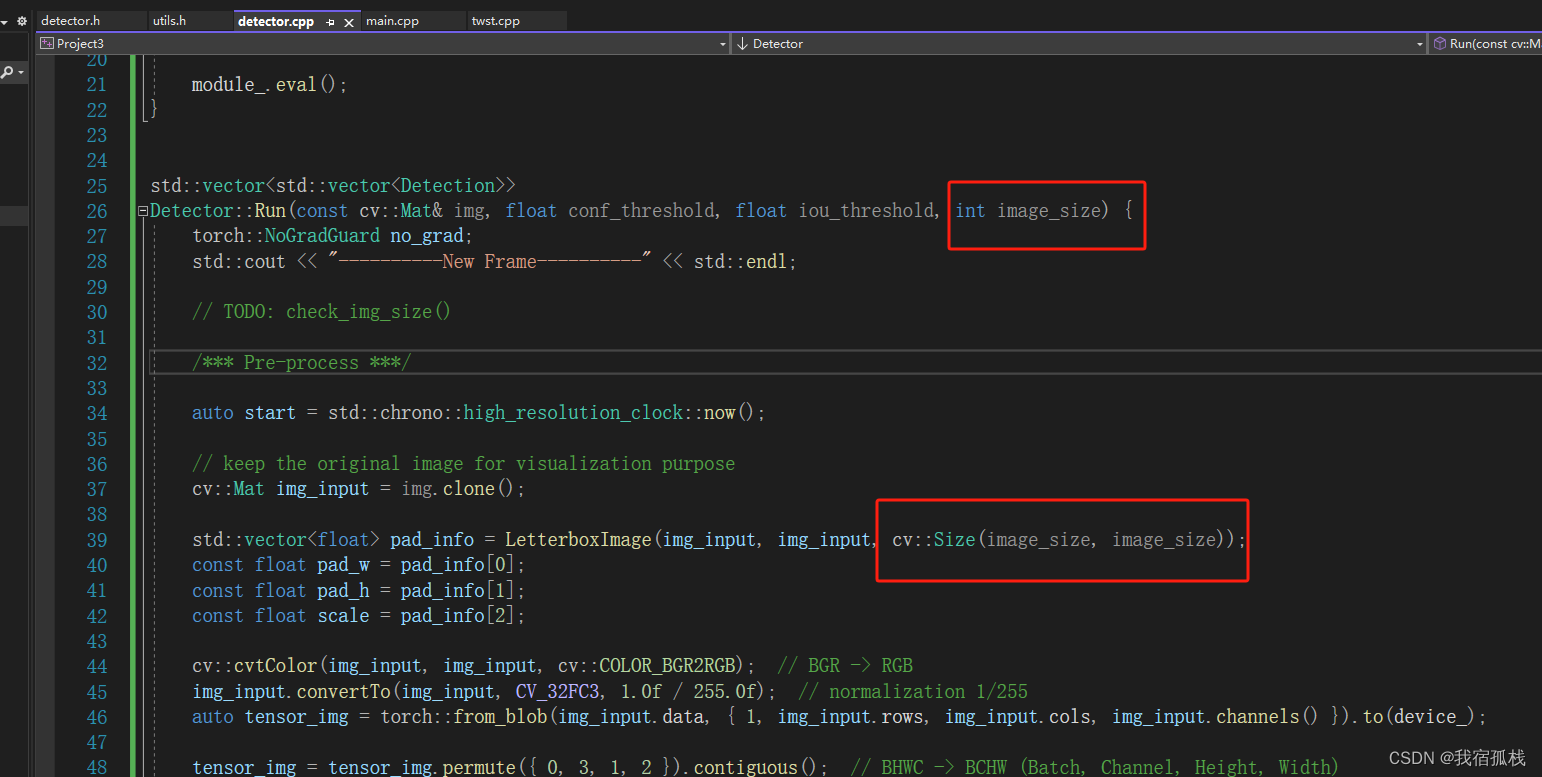Click the "// normalization 1/255" comment
The width and height of the screenshot is (1542, 777).
point(913,692)
